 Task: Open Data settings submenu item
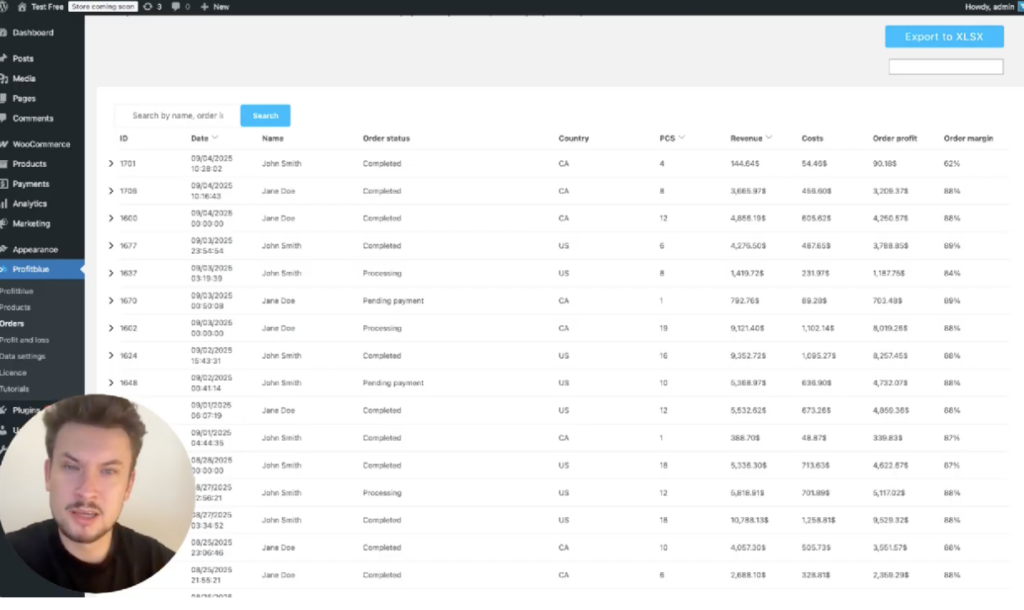point(22,356)
